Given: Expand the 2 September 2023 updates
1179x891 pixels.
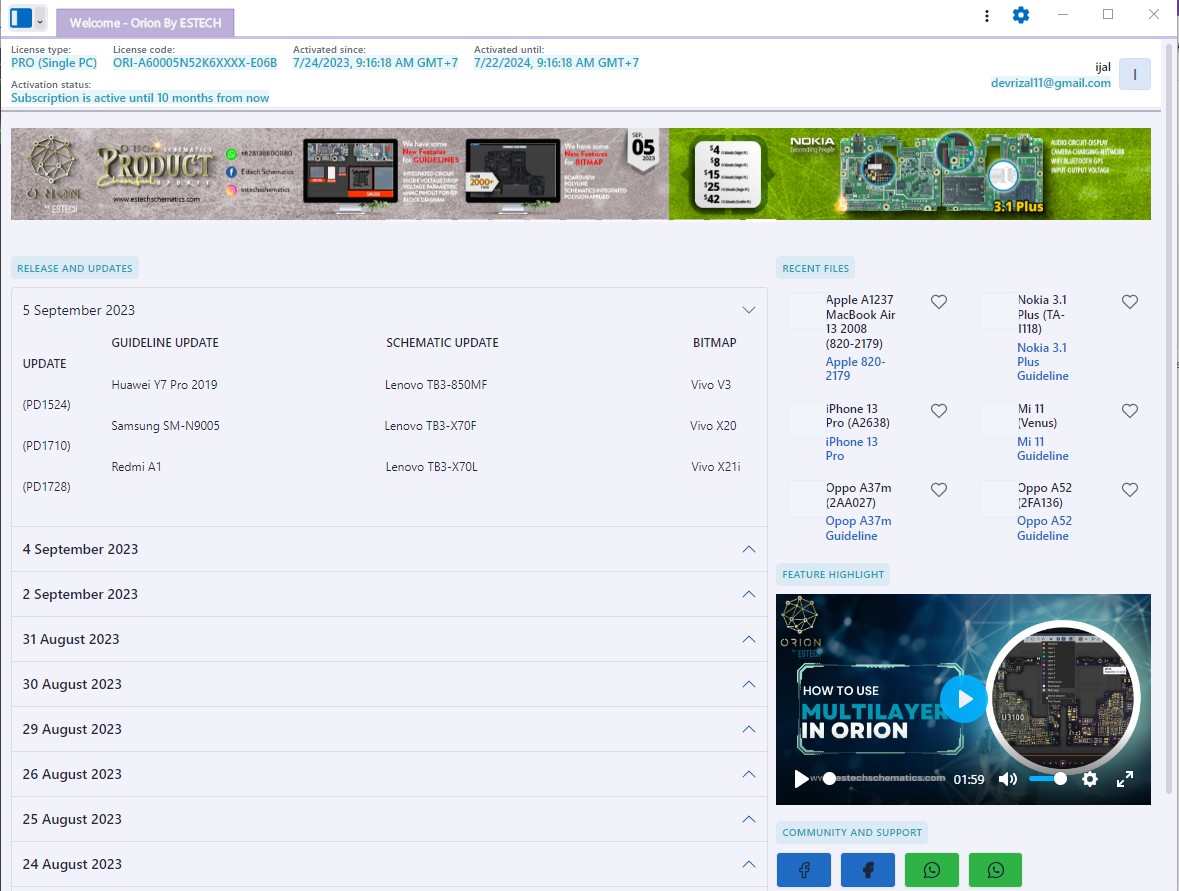Looking at the screenshot, I should tap(748, 594).
